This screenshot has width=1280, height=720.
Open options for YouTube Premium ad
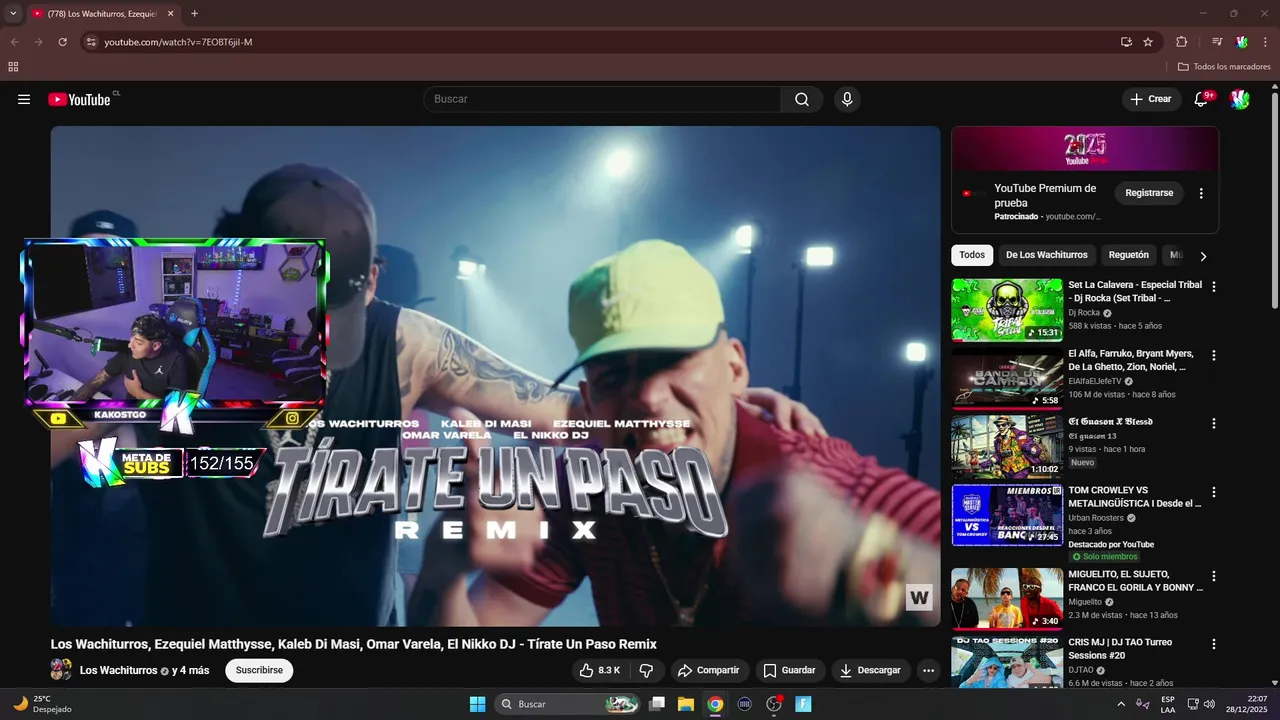point(1201,193)
